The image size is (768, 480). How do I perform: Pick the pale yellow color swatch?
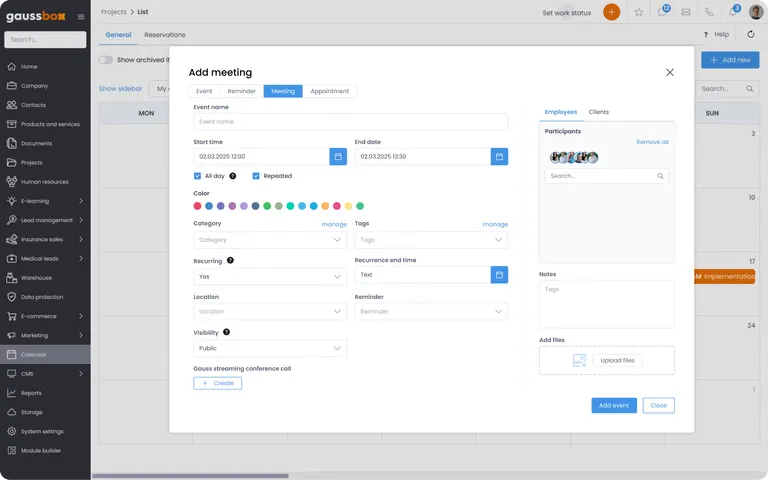348,206
